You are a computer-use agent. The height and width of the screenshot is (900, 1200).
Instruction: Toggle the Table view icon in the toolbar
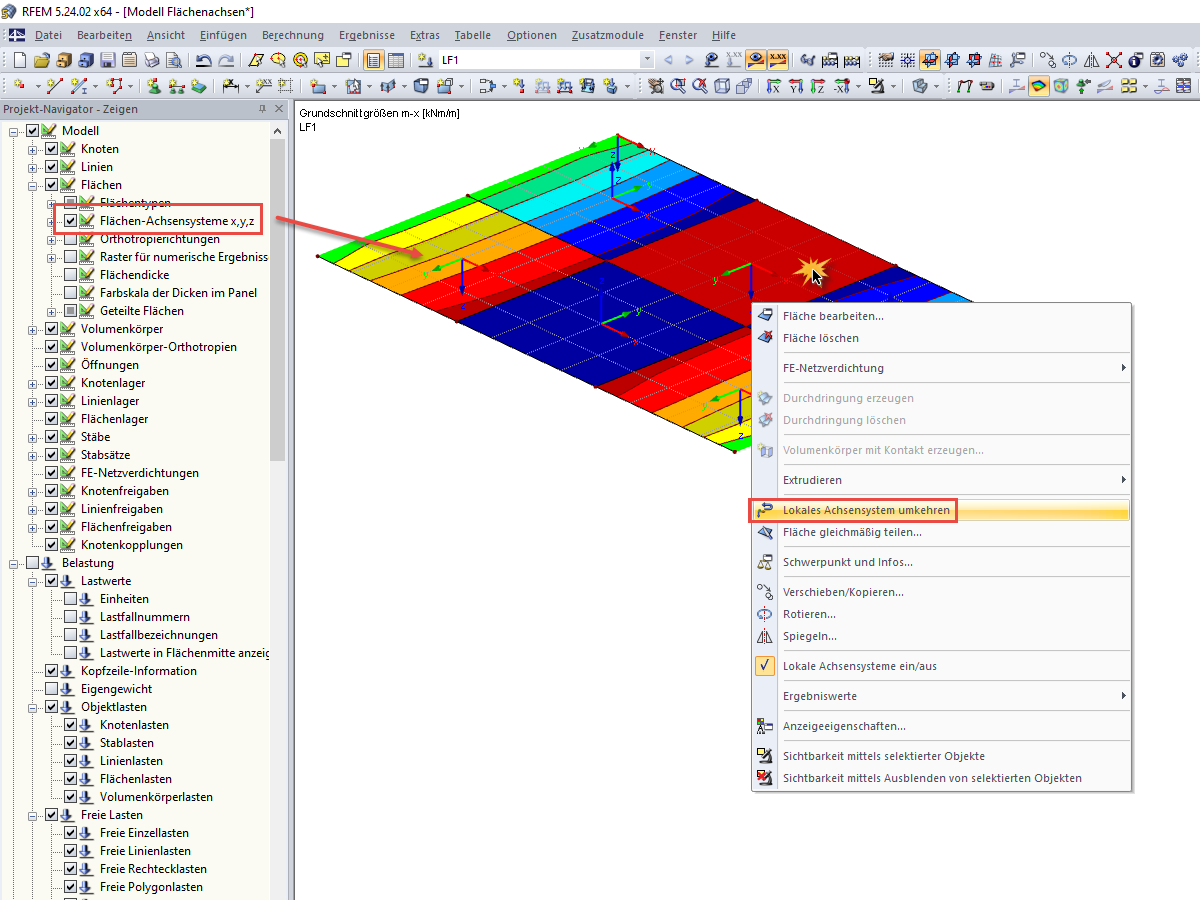(396, 60)
